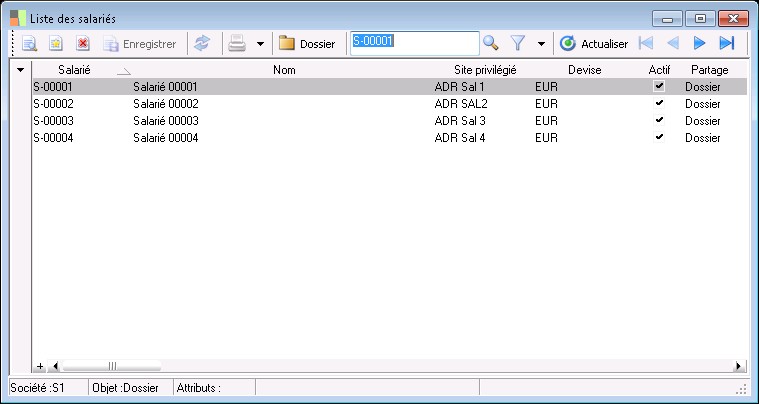The image size is (759, 404).
Task: Click the view record icon in toolbar
Action: pos(29,43)
